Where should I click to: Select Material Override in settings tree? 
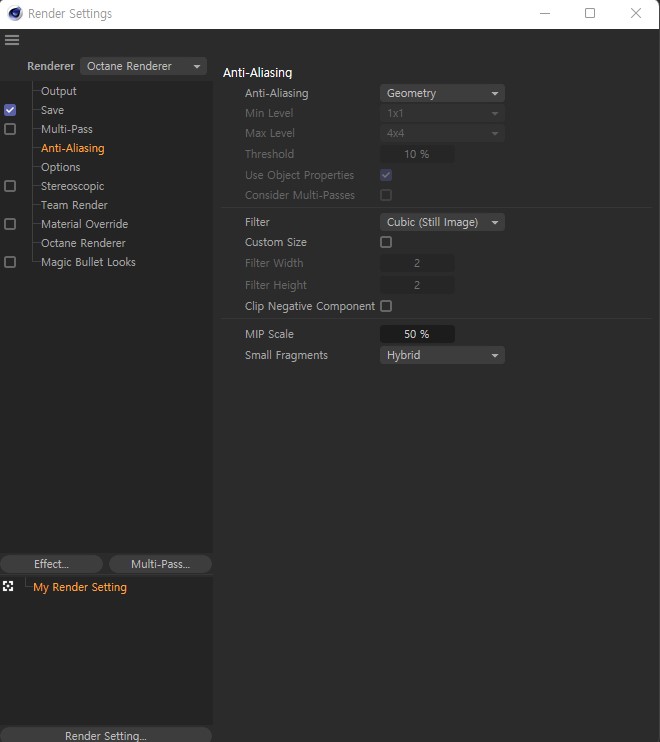[x=85, y=224]
